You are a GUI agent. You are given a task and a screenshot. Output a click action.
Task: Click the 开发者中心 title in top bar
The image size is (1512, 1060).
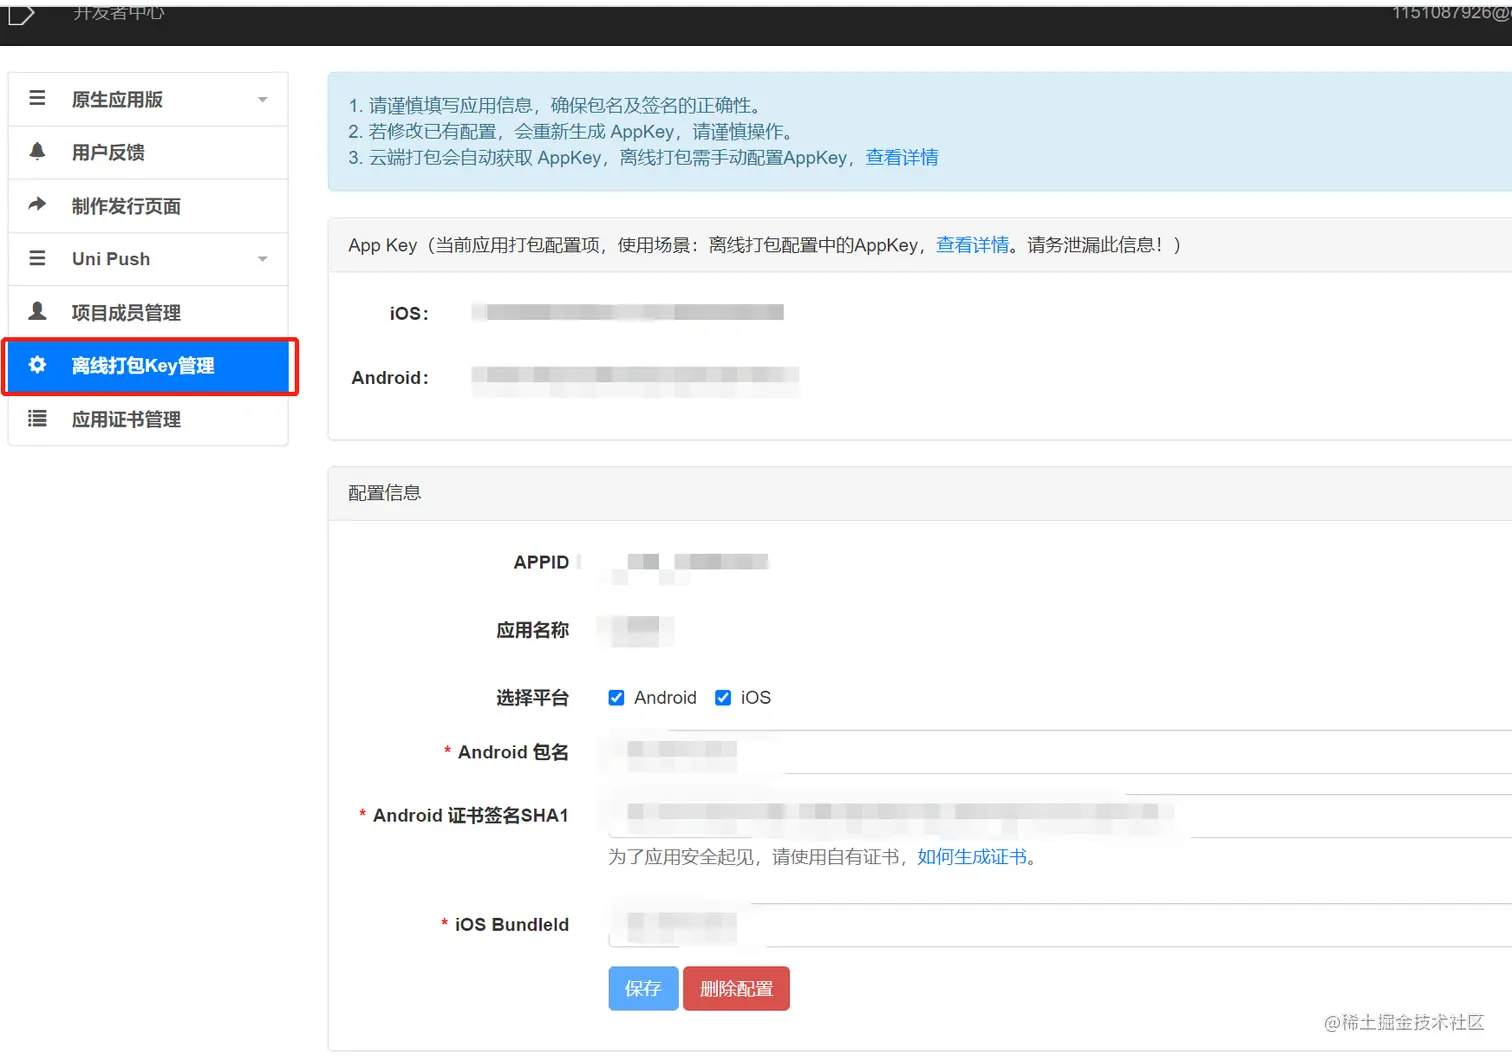pyautogui.click(x=118, y=12)
